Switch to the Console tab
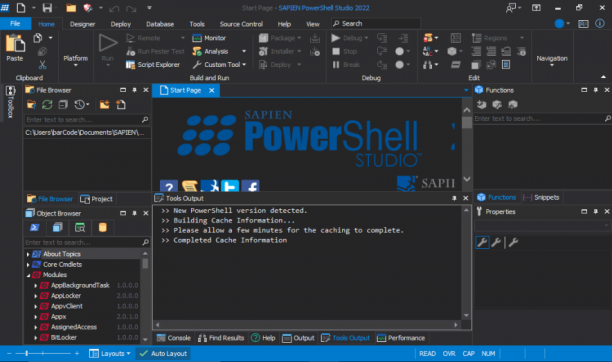The image size is (612, 362). pos(174,338)
